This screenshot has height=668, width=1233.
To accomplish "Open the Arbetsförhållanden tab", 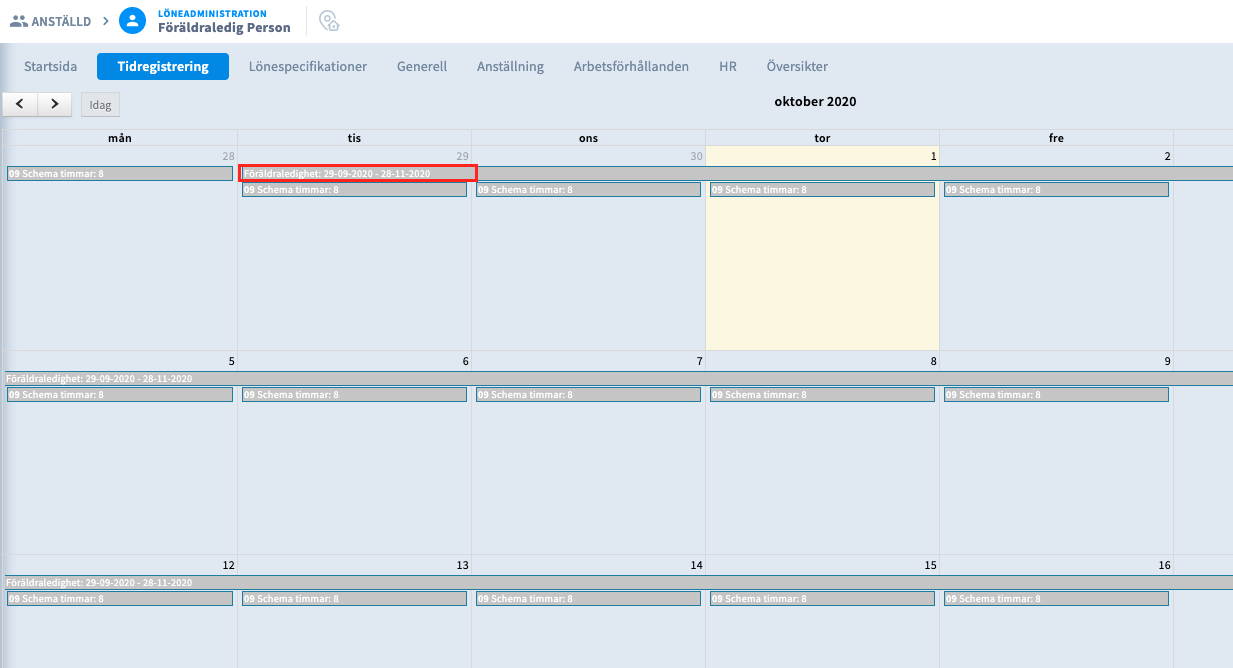I will point(631,67).
